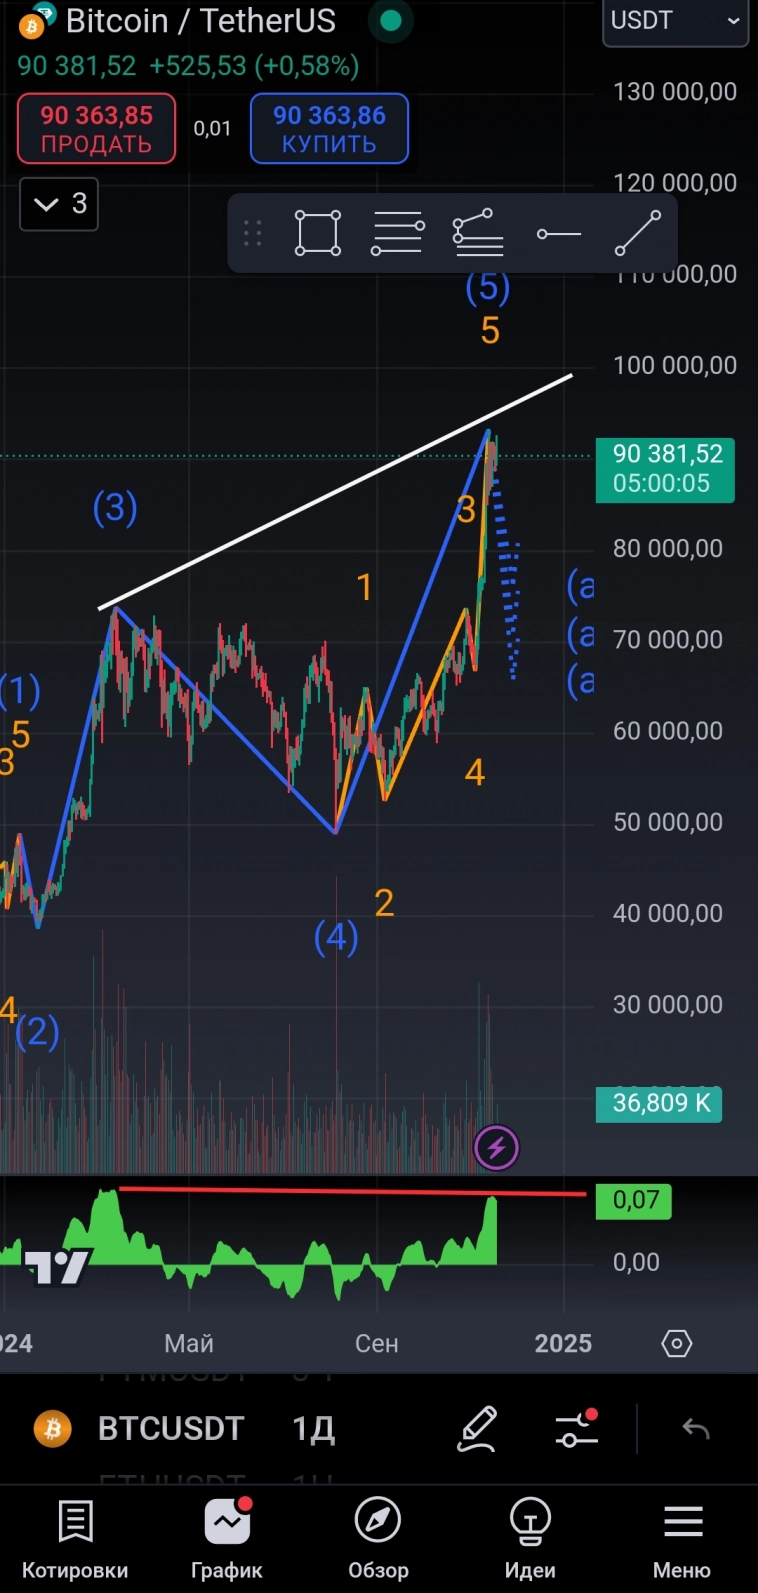Grab the drawing toolbar drag handle

253,234
